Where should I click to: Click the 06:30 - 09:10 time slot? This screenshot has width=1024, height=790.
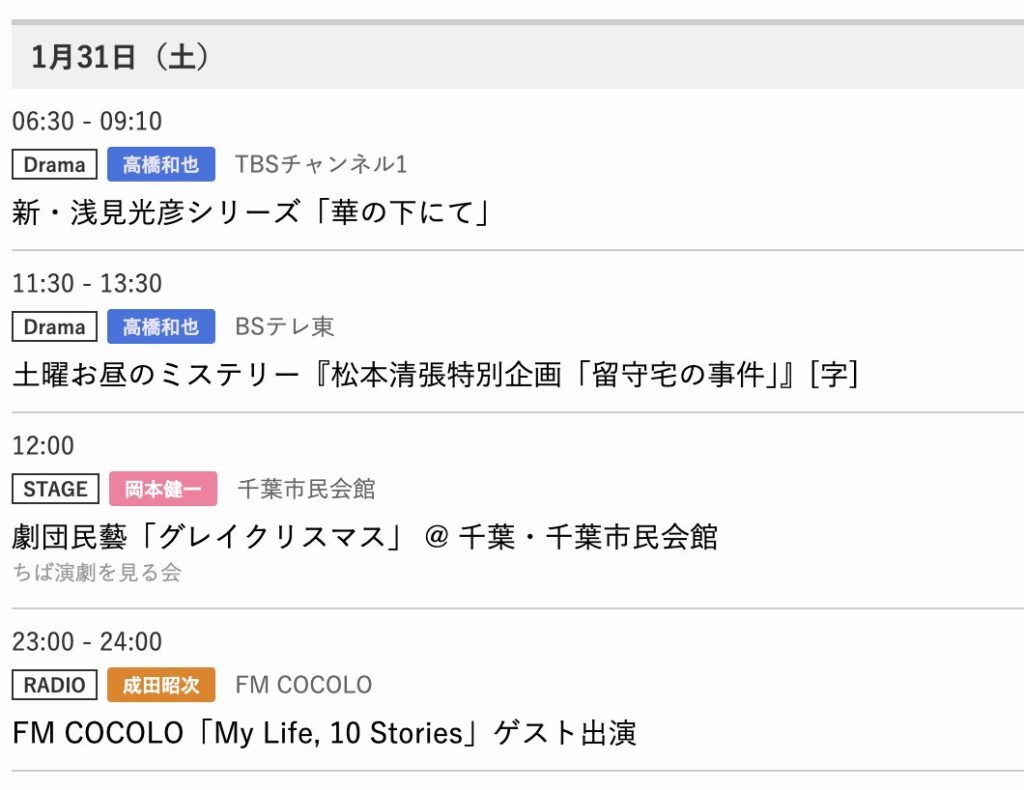pyautogui.click(x=87, y=121)
